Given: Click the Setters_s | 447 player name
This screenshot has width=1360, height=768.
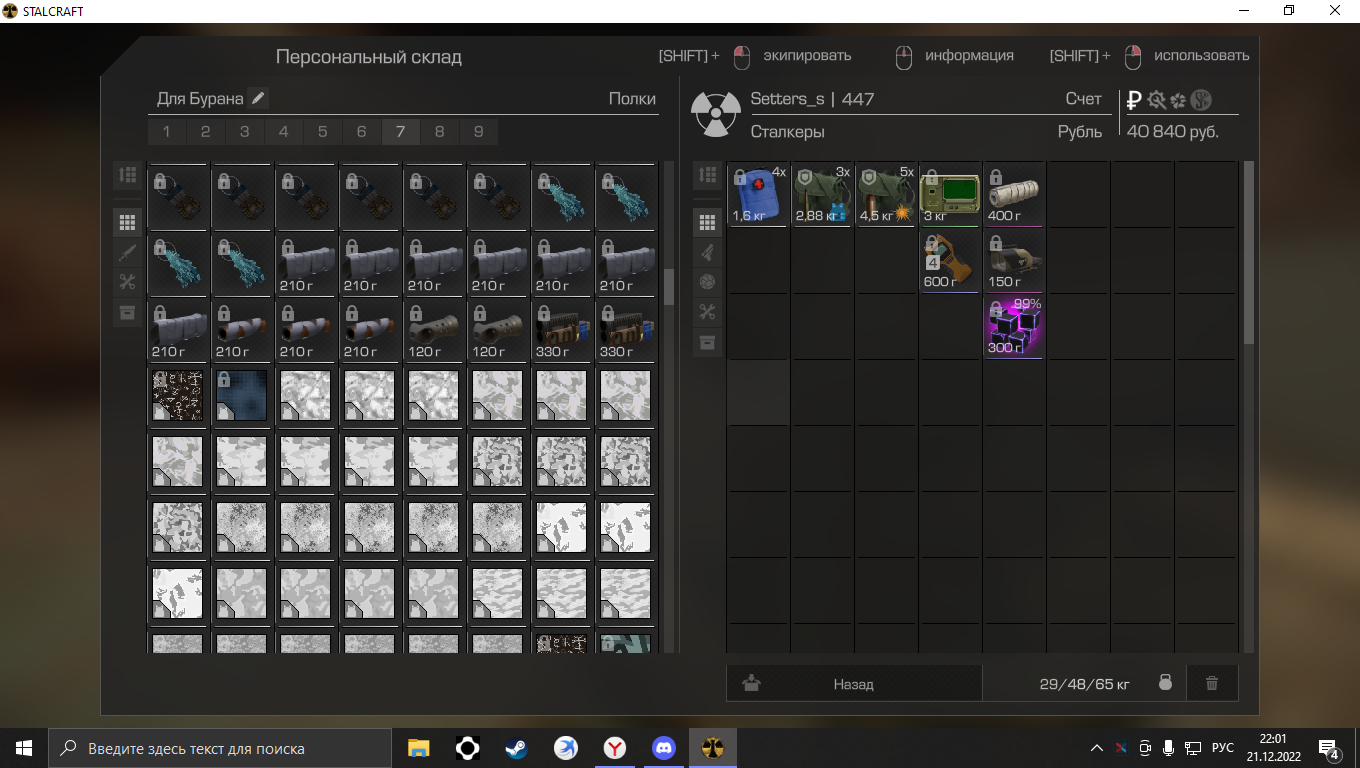Looking at the screenshot, I should 812,99.
